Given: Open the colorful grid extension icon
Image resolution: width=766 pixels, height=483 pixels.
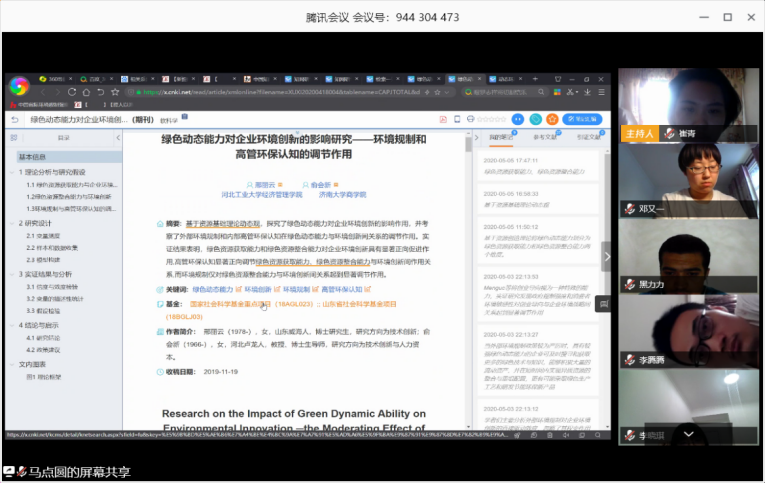Looking at the screenshot, I should (557, 92).
